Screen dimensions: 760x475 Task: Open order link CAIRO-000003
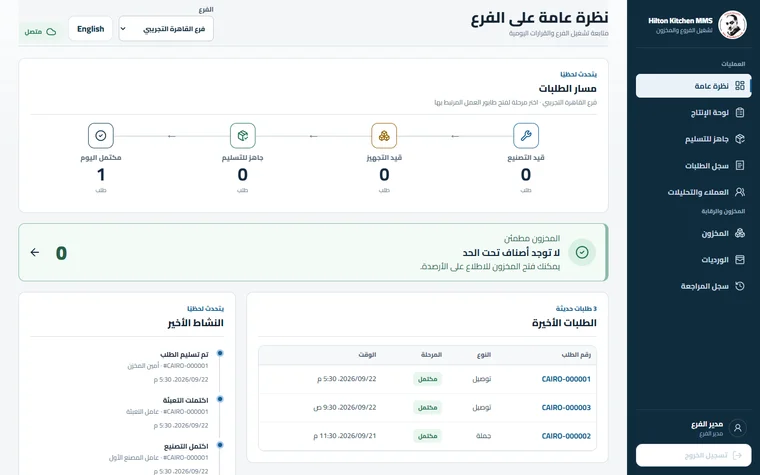click(566, 408)
